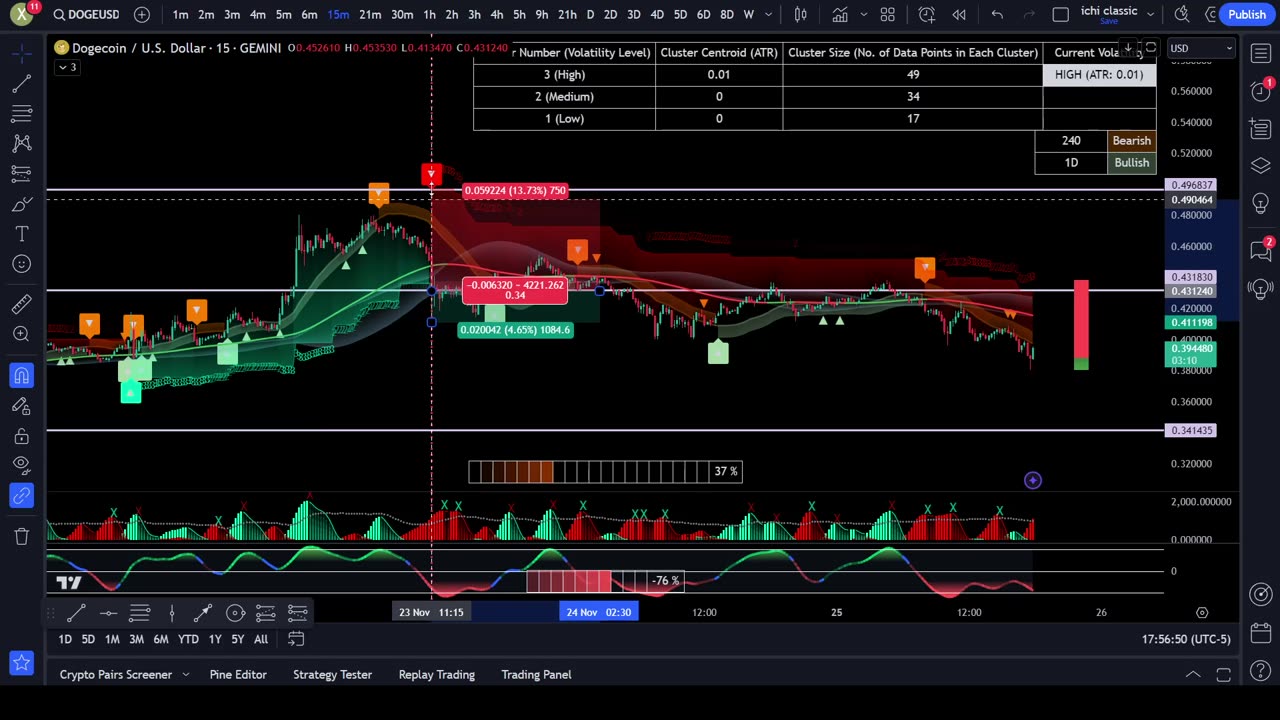The height and width of the screenshot is (720, 1280).
Task: Maximize the bottom panel
Action: (1223, 675)
